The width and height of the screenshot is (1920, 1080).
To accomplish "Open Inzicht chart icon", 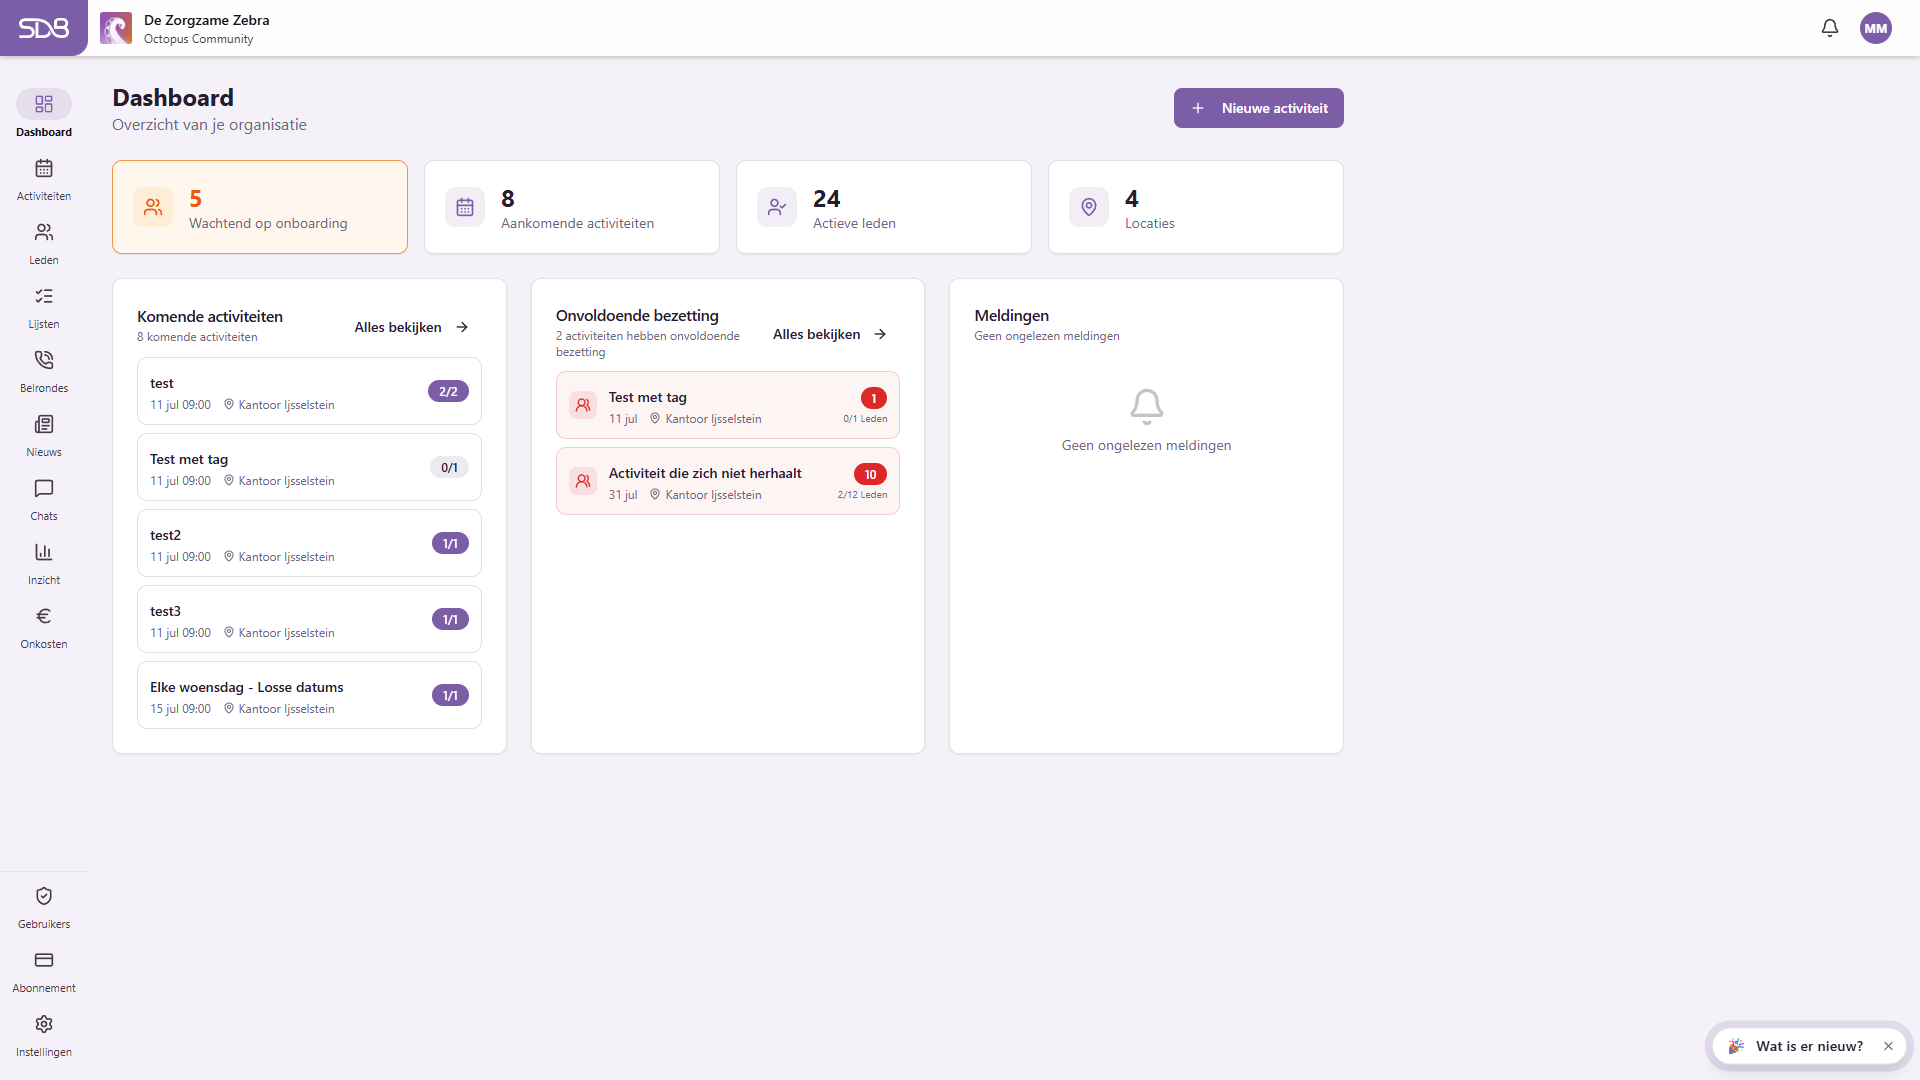I will (44, 552).
